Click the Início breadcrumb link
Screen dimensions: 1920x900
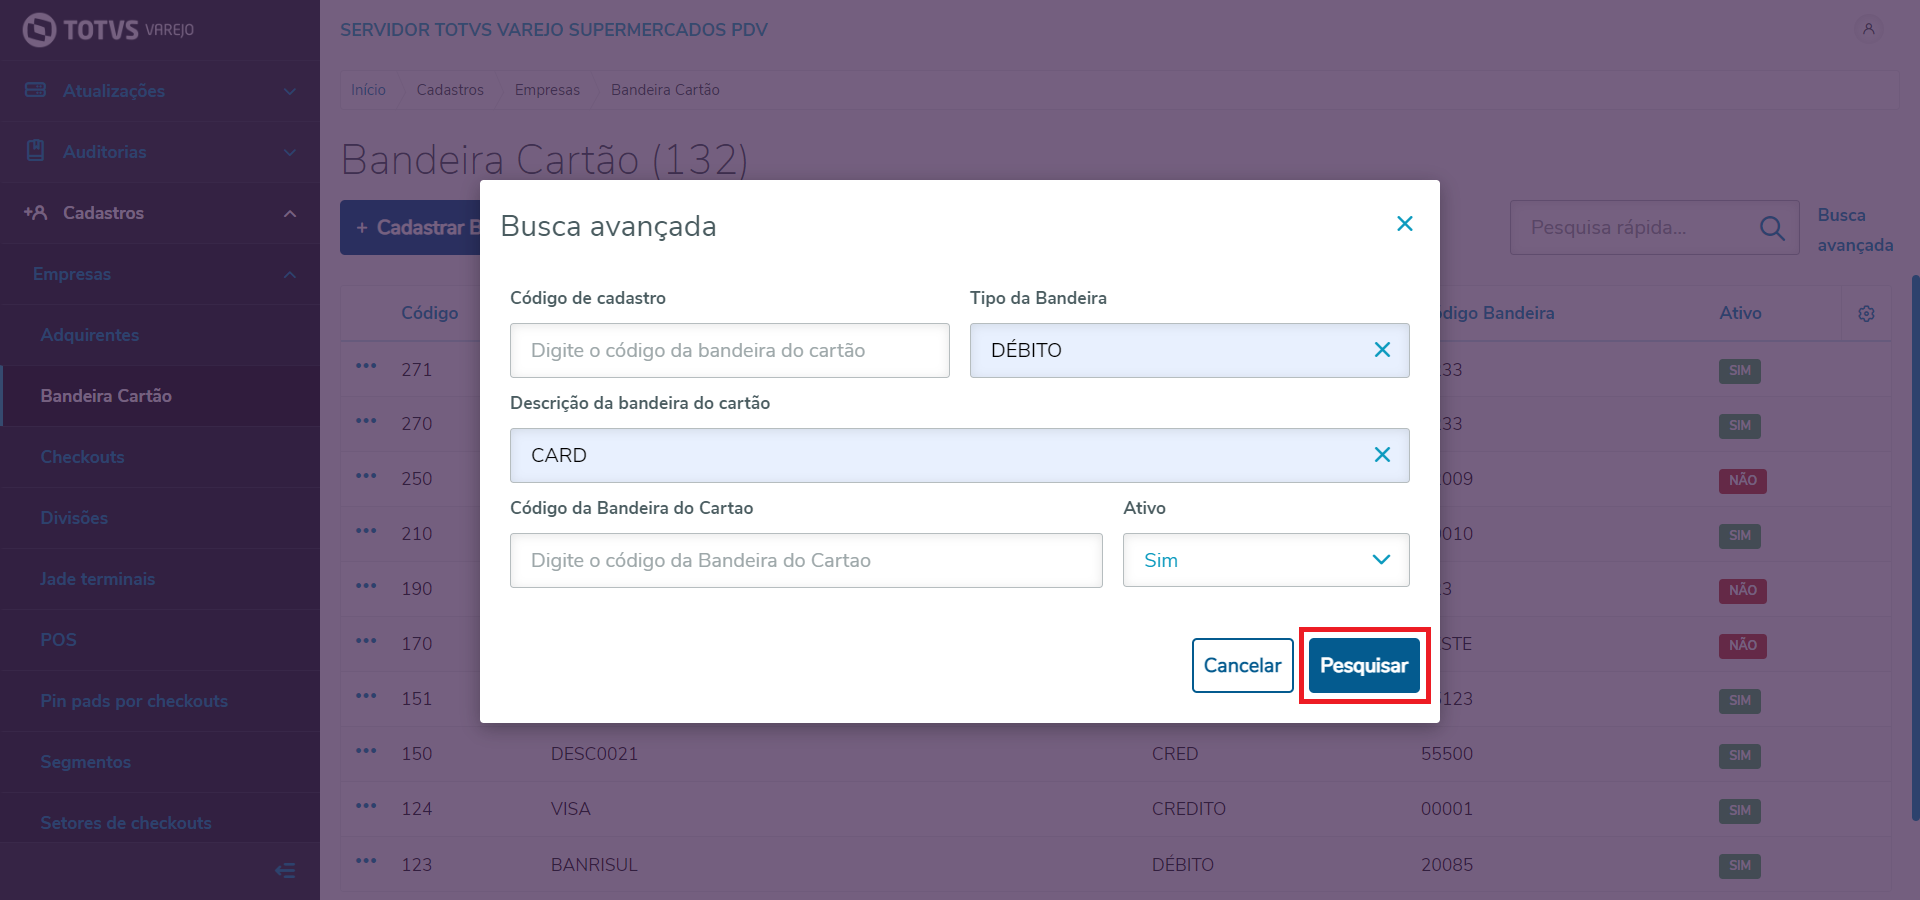(368, 90)
